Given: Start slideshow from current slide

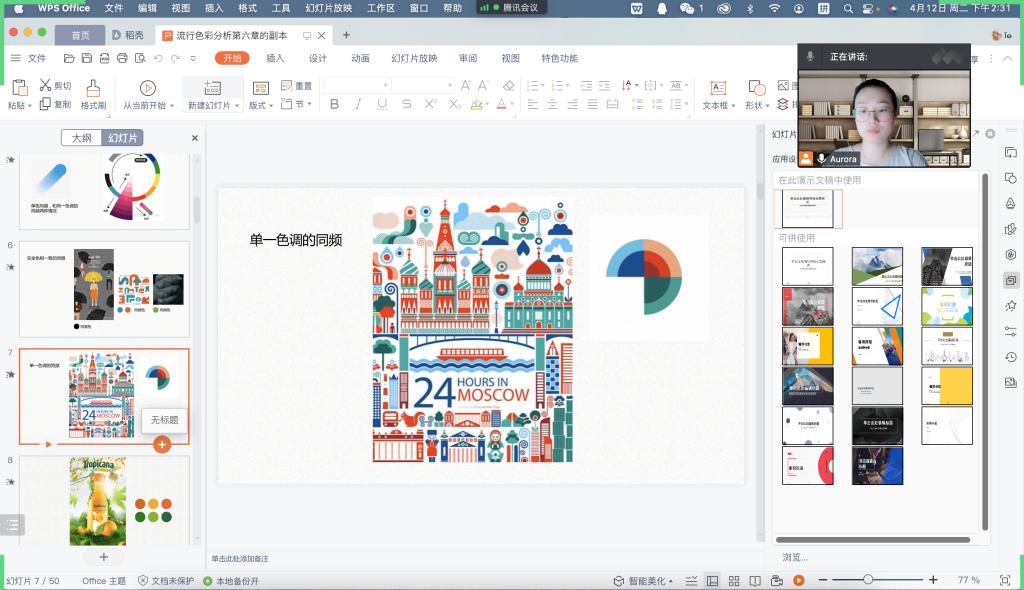Looking at the screenshot, I should [x=148, y=88].
